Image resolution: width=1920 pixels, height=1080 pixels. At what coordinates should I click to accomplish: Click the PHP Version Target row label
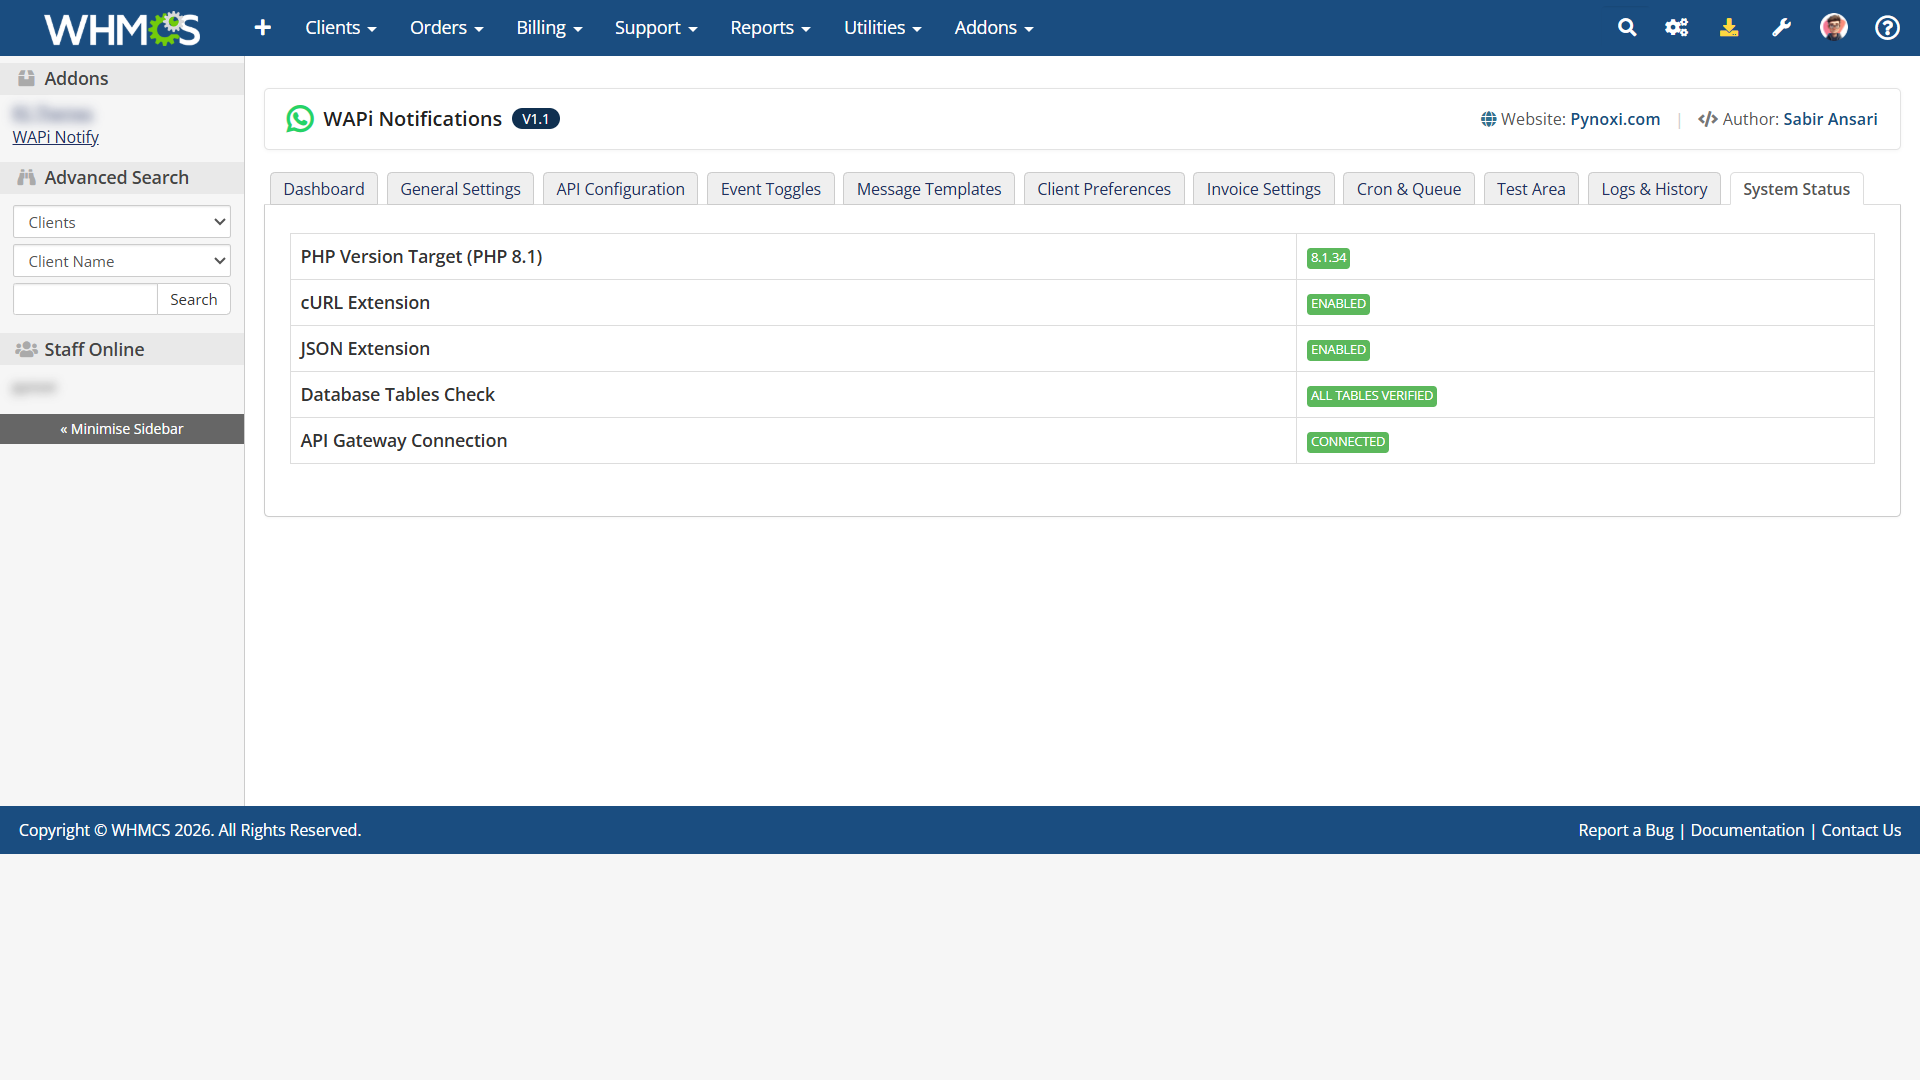point(421,257)
